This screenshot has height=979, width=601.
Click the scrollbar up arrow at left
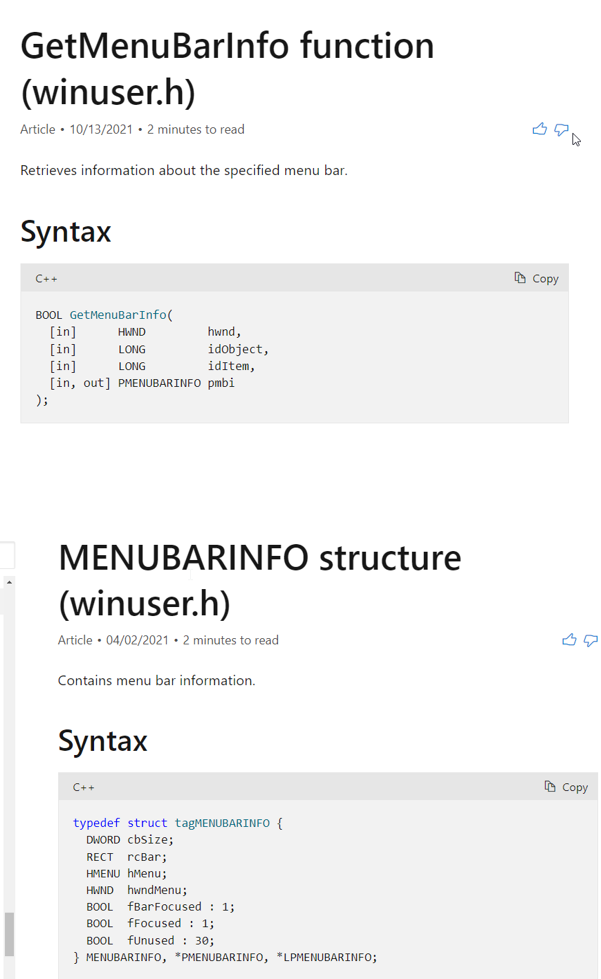tap(9, 582)
